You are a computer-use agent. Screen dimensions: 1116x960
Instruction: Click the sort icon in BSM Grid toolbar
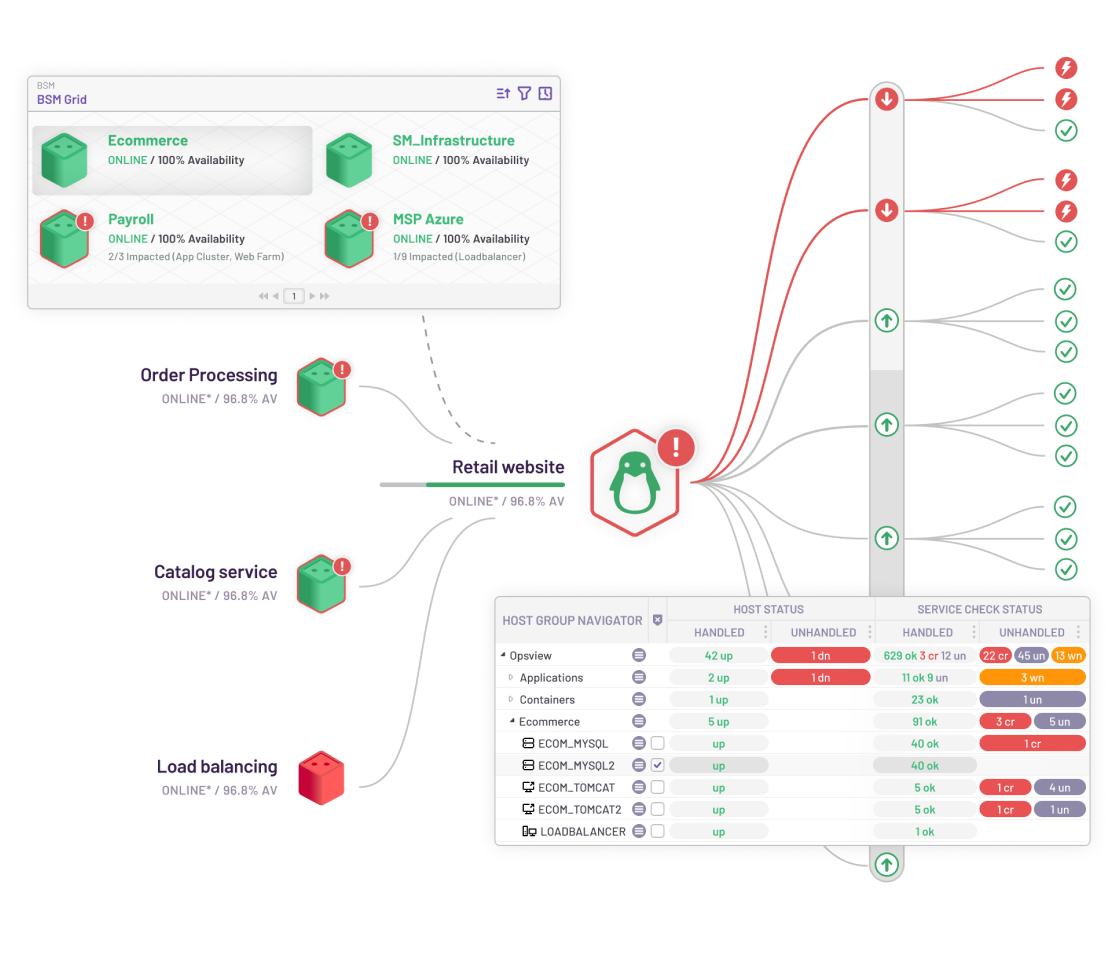pyautogui.click(x=502, y=93)
